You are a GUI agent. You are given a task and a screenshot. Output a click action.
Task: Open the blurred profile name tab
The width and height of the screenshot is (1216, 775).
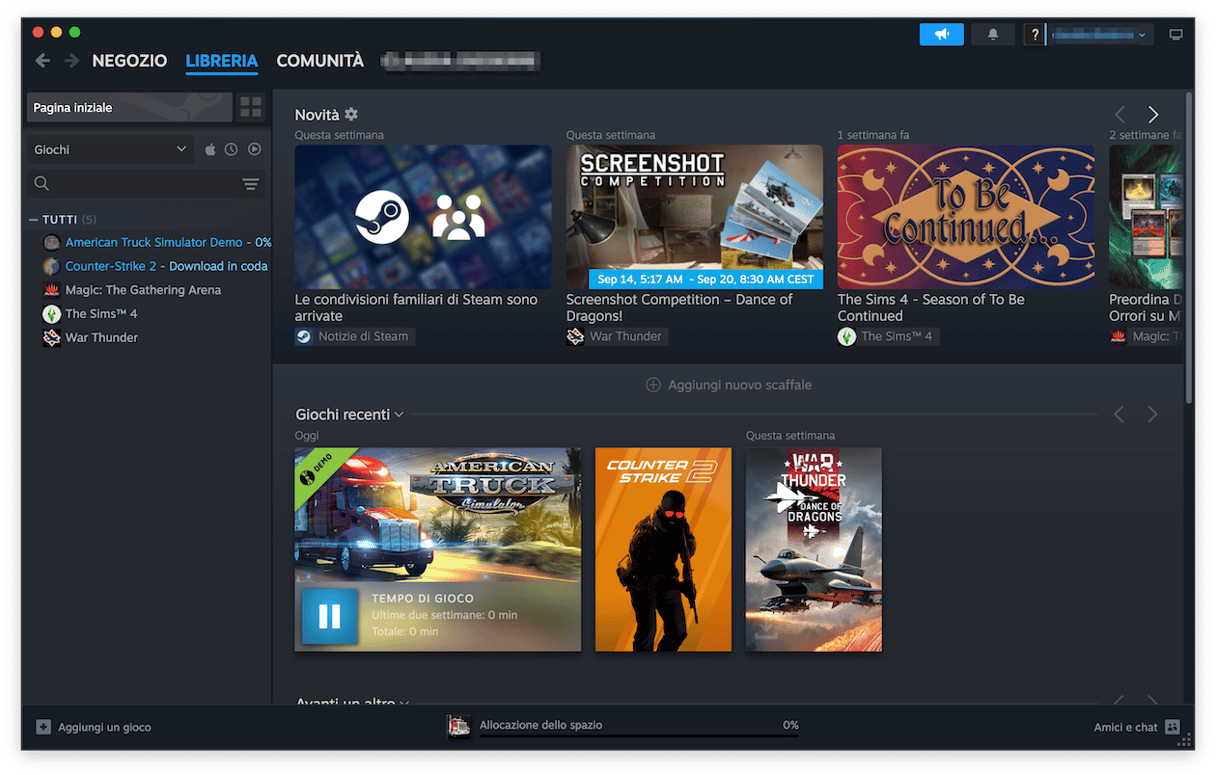pos(461,61)
